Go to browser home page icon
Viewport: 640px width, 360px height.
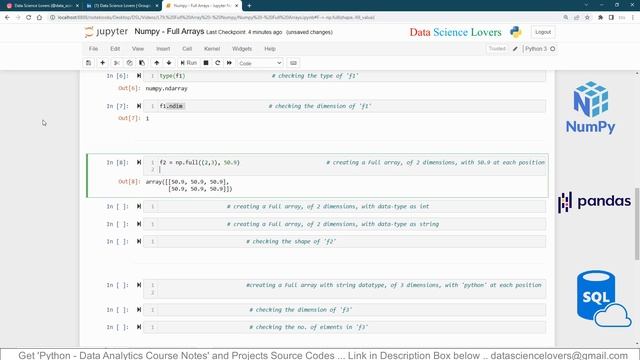coord(39,18)
